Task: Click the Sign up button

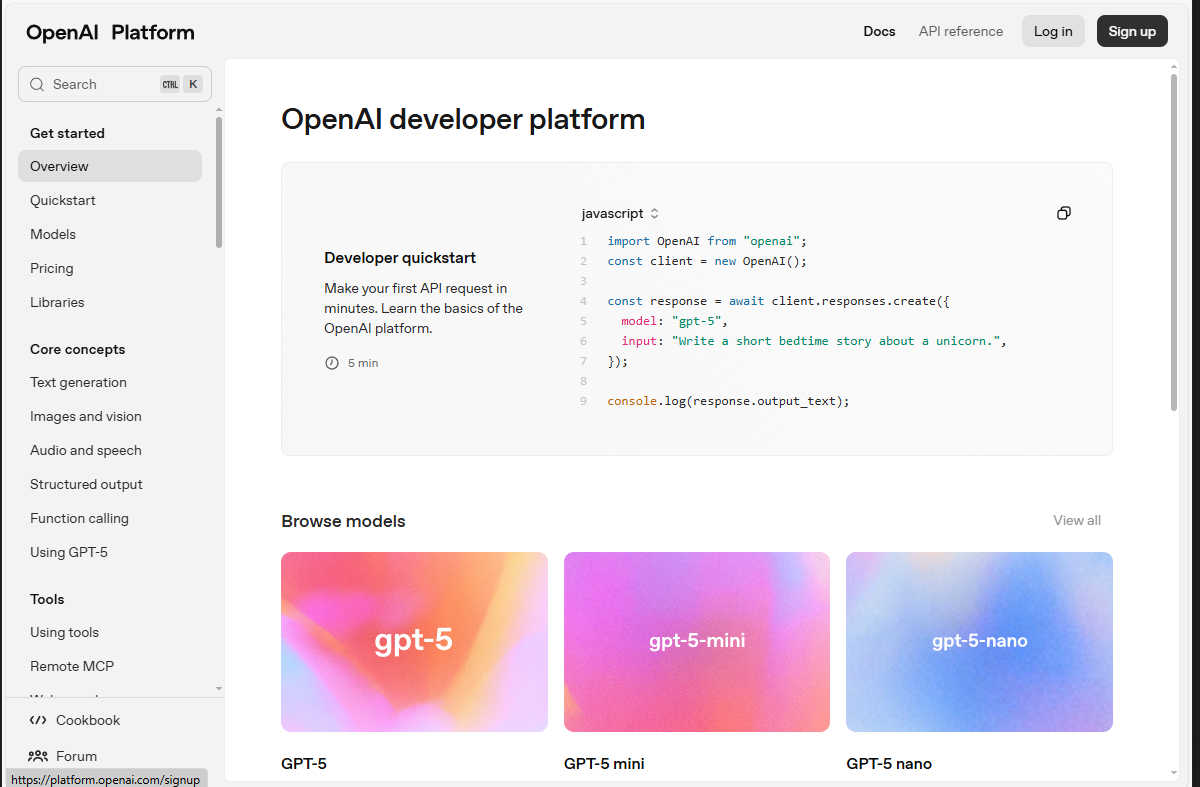Action: pos(1132,31)
